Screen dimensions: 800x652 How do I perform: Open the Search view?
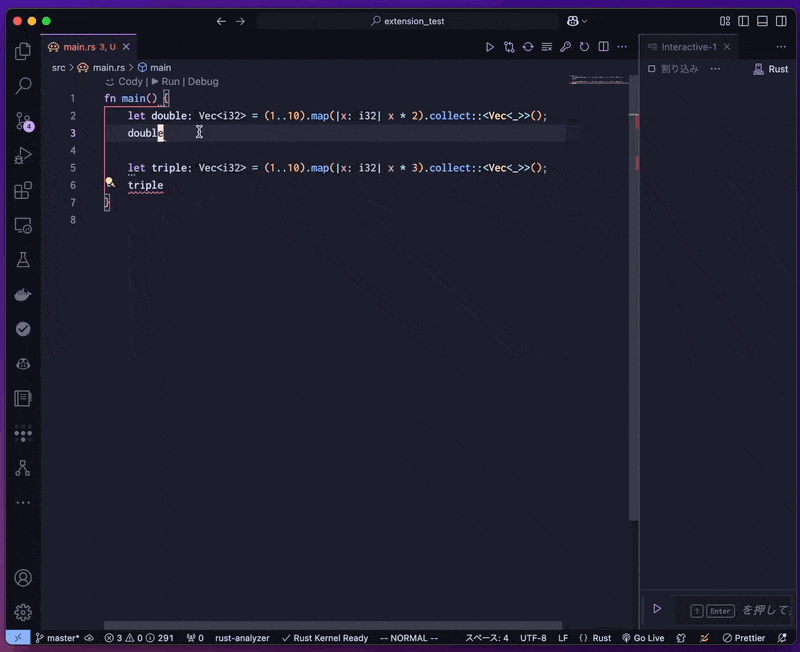(23, 85)
